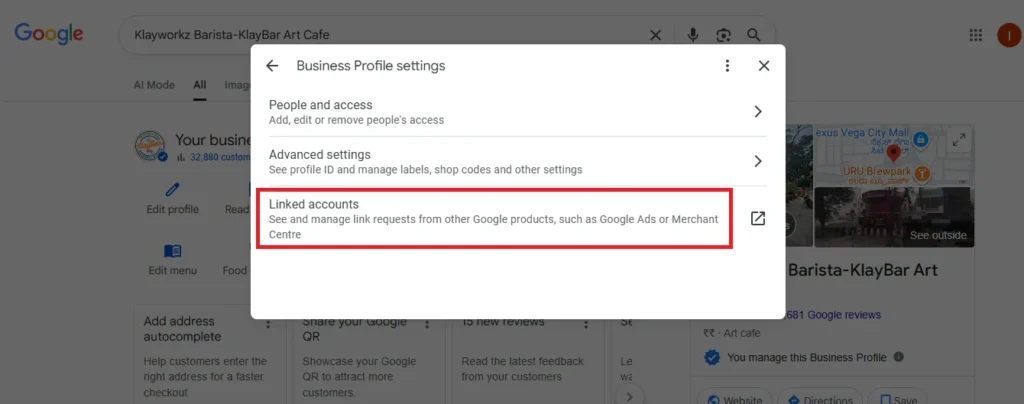Click into the Google search field
Screen dimensions: 1024x404
[380, 35]
